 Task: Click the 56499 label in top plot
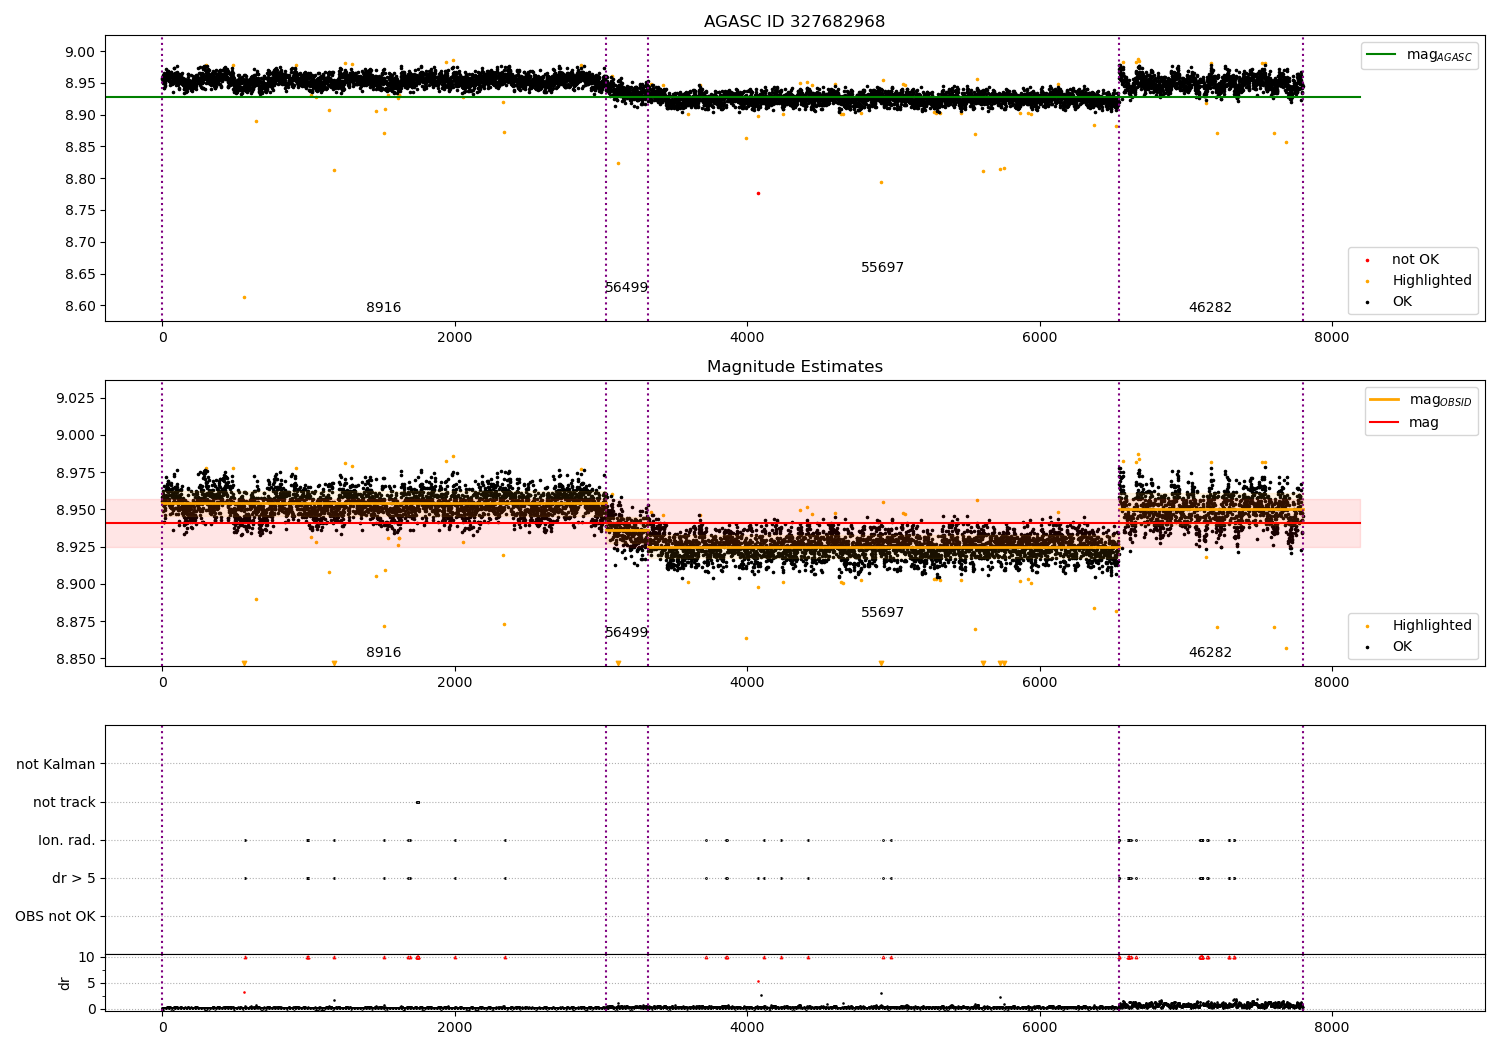626,287
